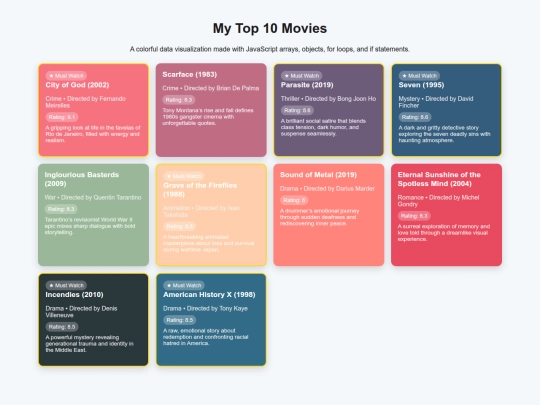Click the rating pill on Inglourious Basterds card
The image size is (540, 405).
coord(61,209)
